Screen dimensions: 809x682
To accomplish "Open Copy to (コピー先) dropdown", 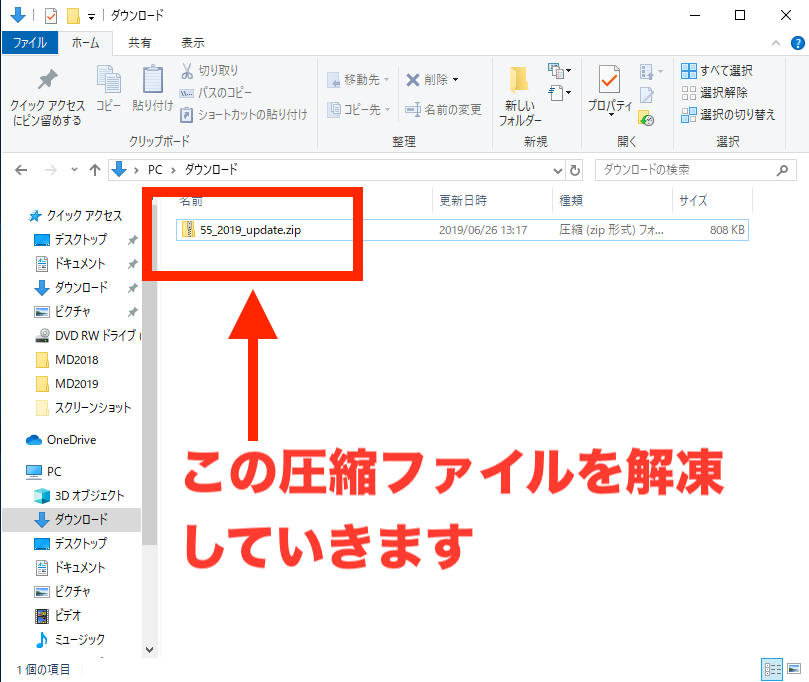I will [359, 109].
